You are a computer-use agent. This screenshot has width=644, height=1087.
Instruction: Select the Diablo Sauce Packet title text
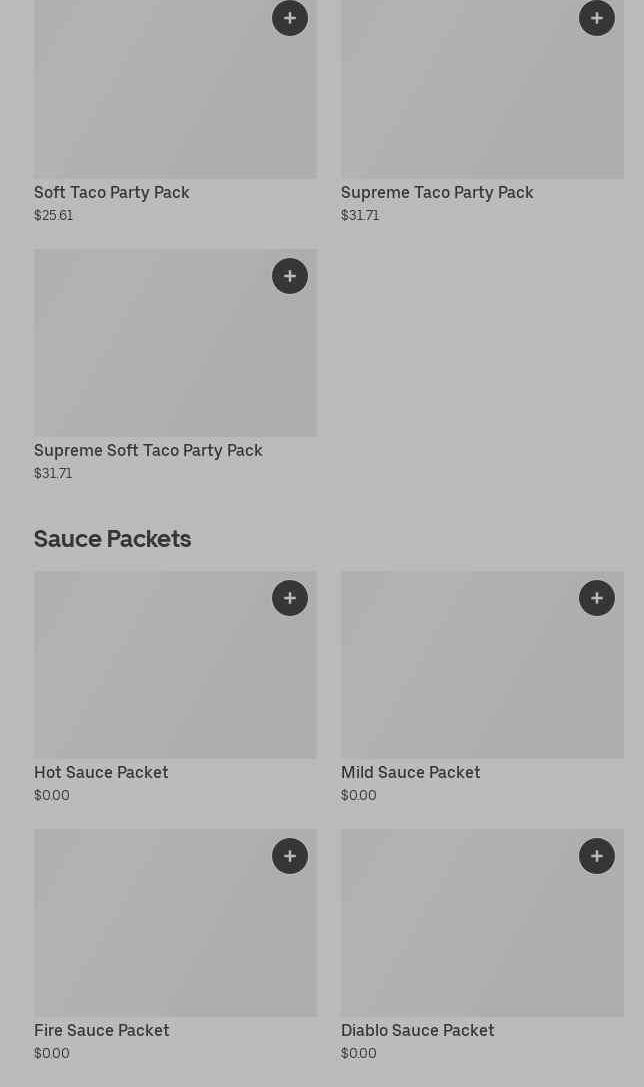tap(417, 1030)
